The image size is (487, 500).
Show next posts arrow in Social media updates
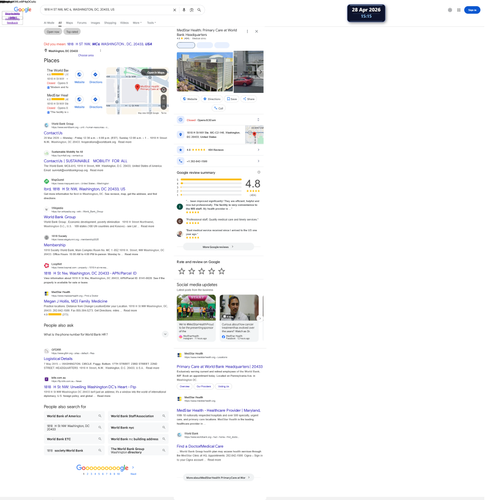(x=260, y=319)
